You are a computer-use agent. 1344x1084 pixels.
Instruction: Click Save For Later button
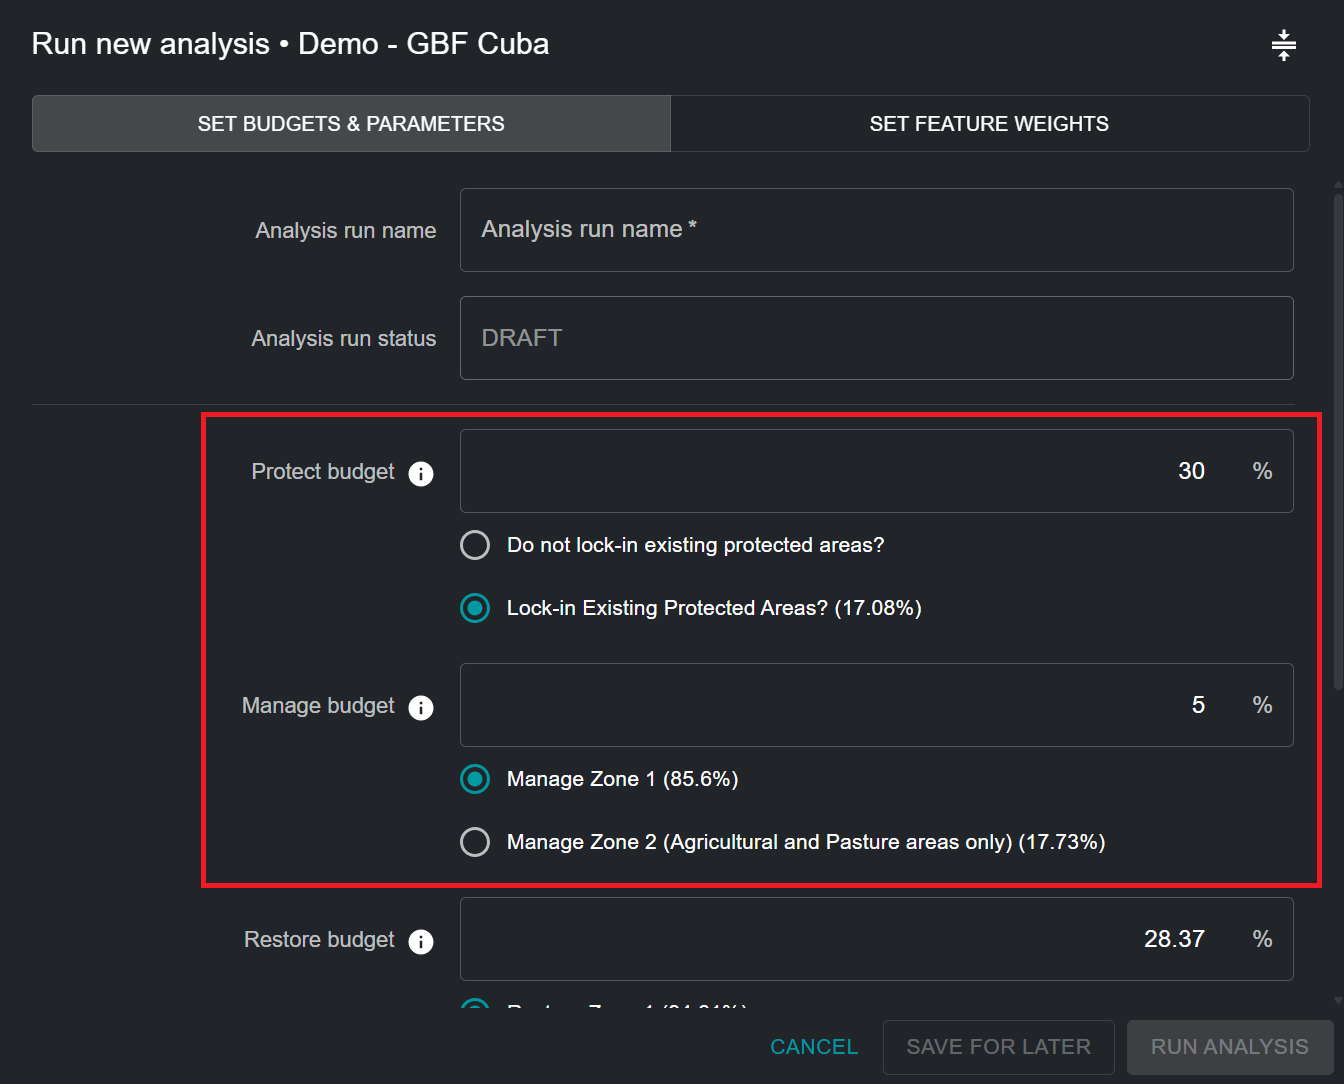click(x=998, y=1047)
